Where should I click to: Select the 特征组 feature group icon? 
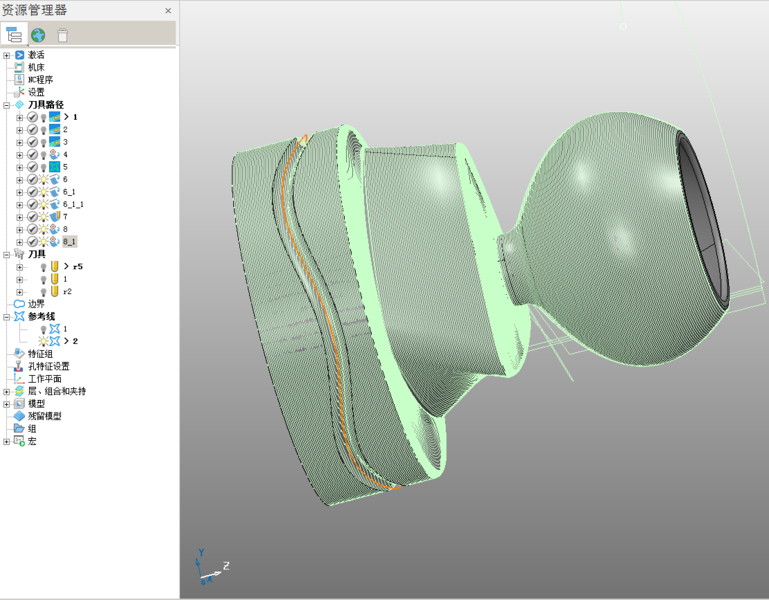pyautogui.click(x=19, y=354)
